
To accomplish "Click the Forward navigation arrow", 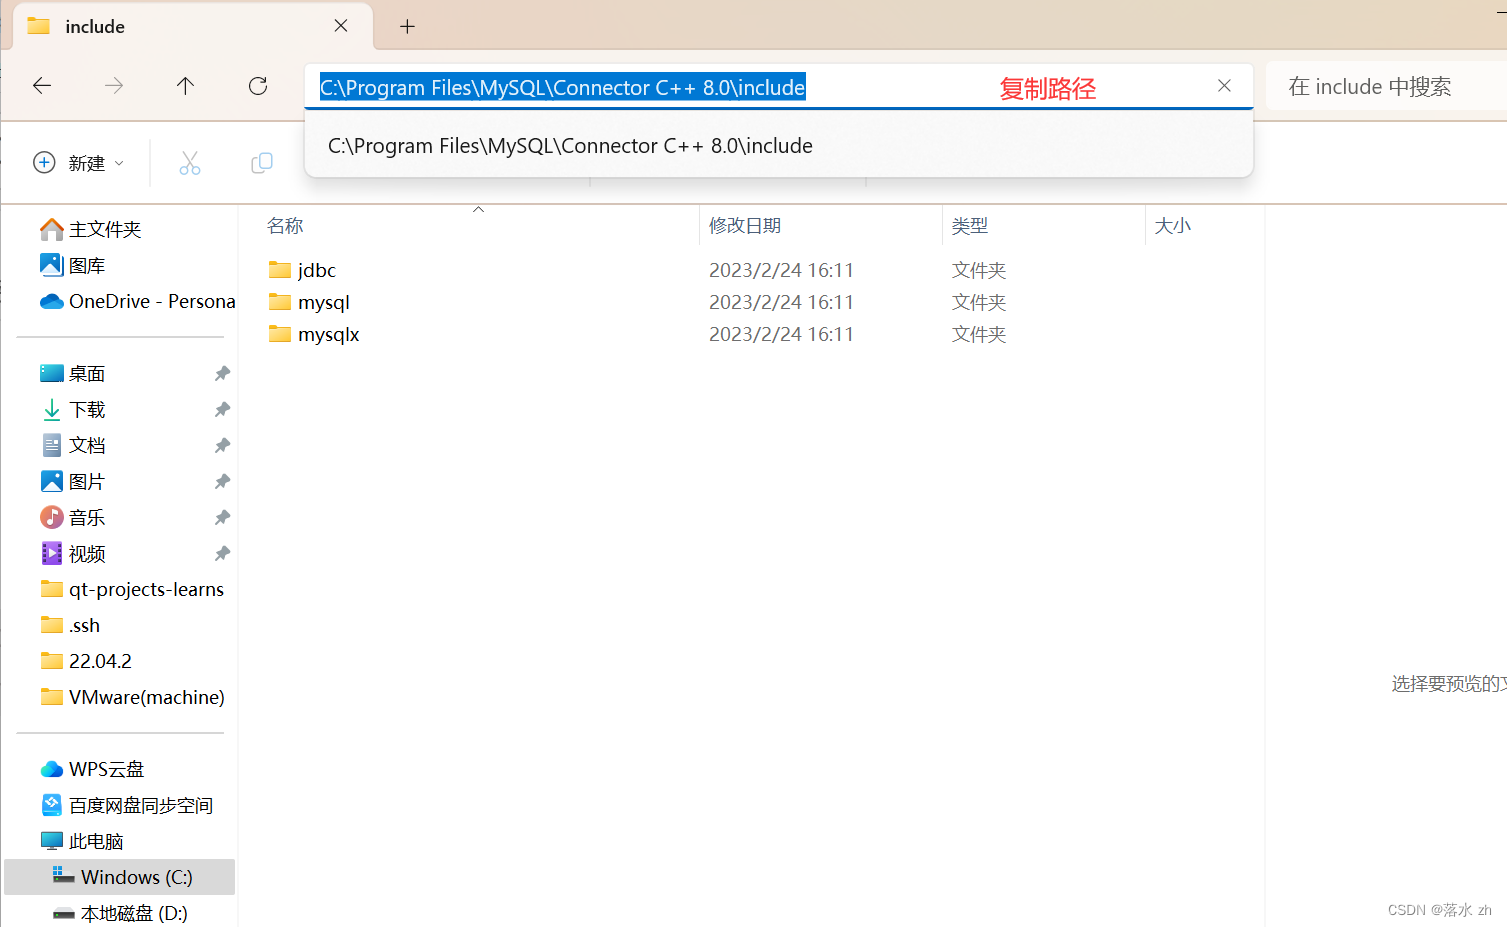I will pyautogui.click(x=113, y=86).
